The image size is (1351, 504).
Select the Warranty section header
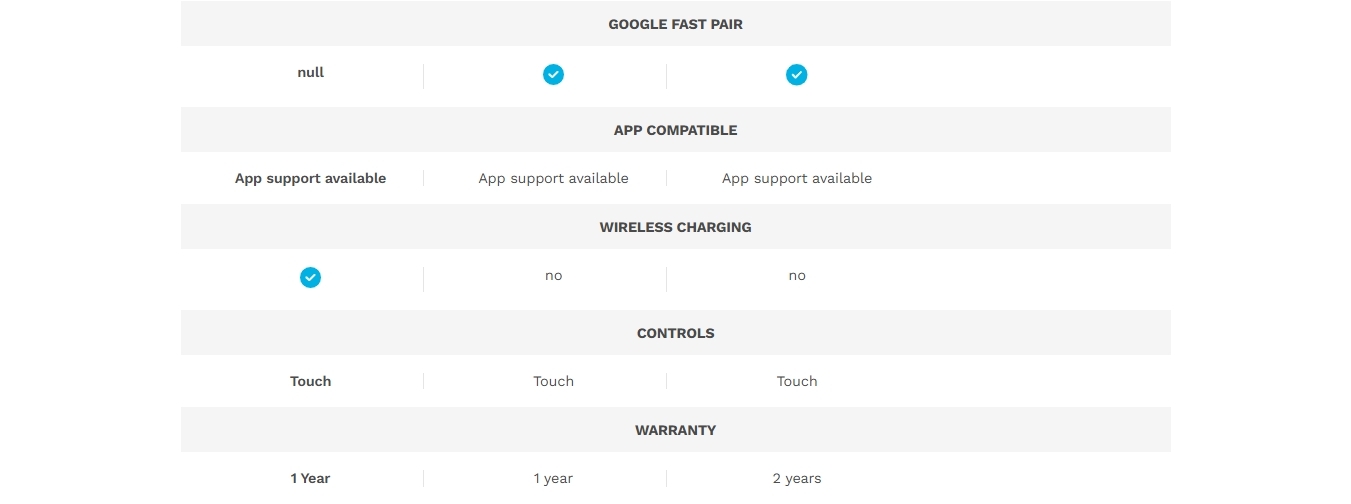pyautogui.click(x=675, y=430)
